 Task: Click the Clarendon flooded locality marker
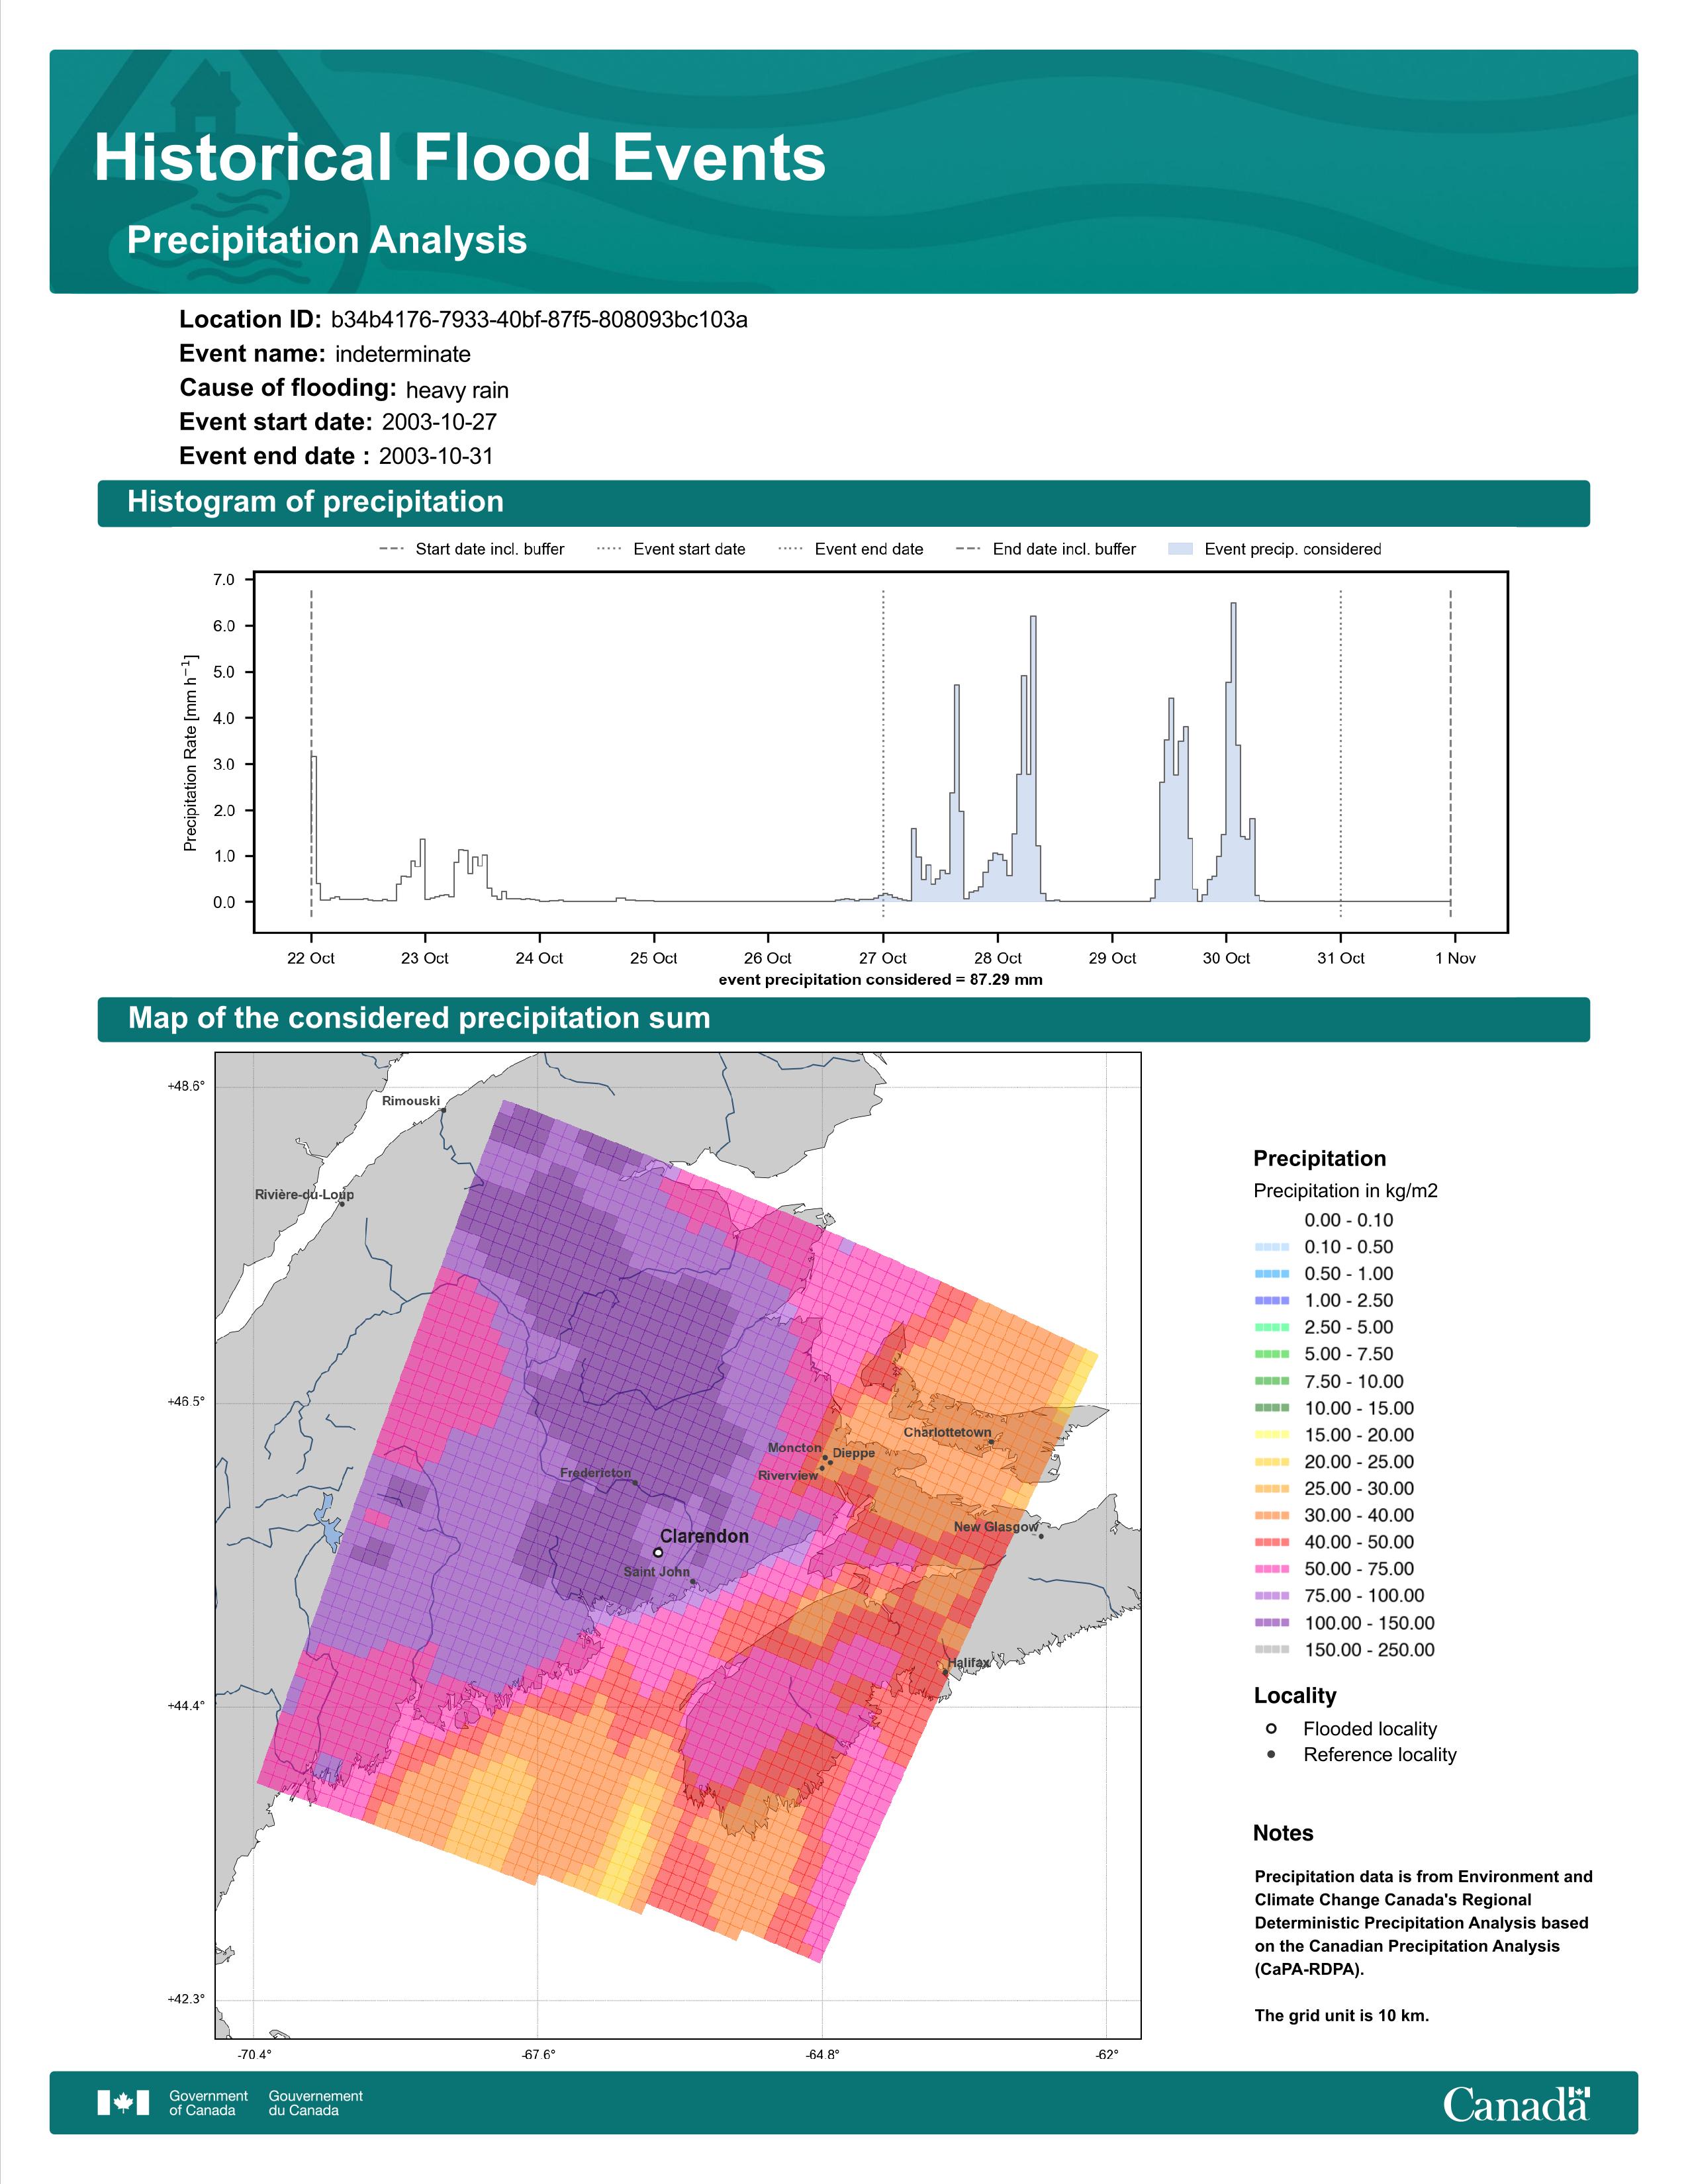click(x=658, y=1552)
